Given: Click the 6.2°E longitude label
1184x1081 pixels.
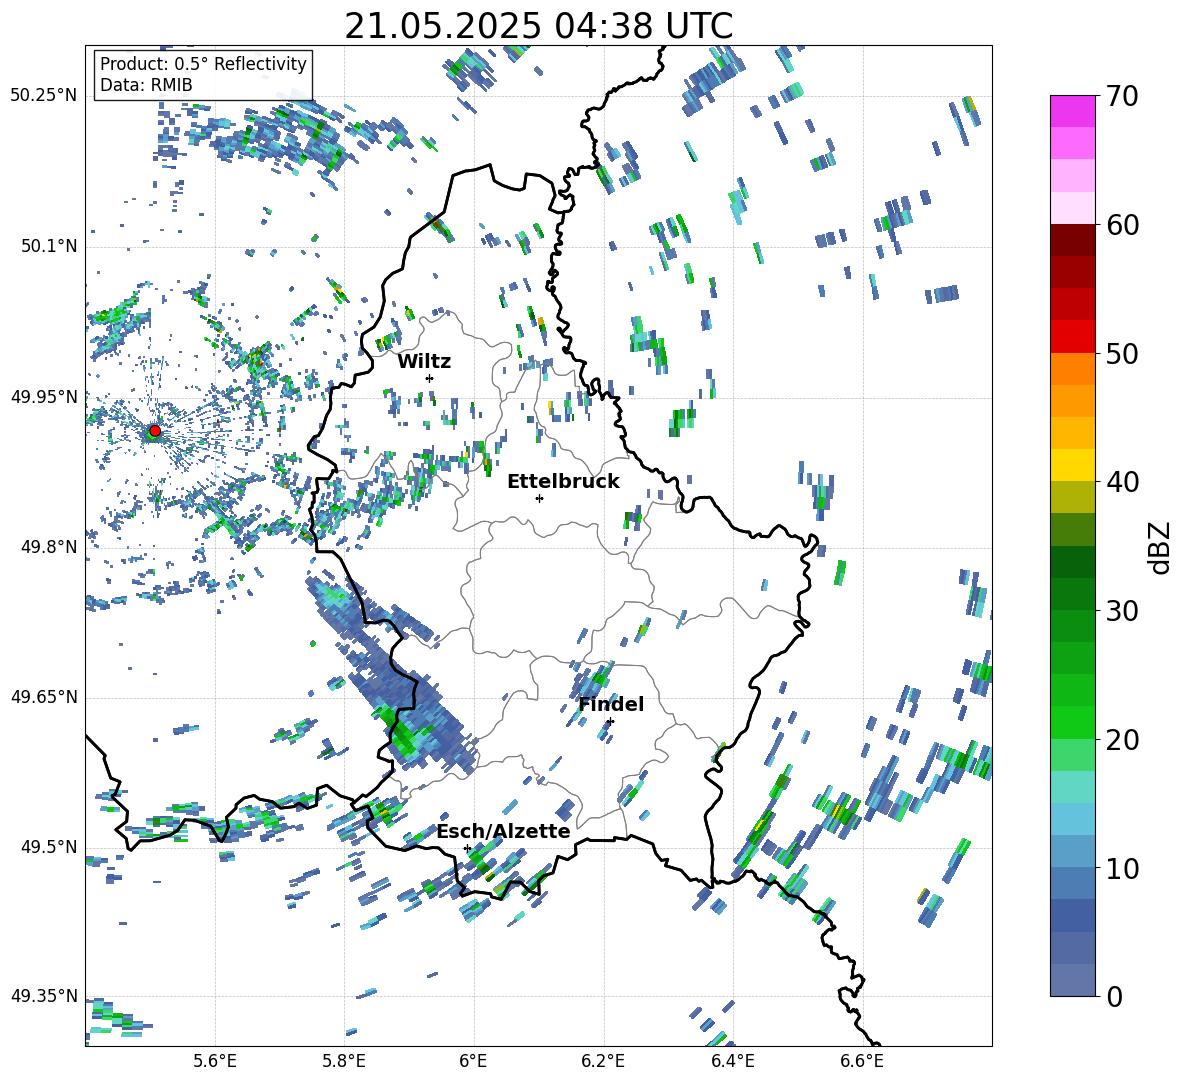Looking at the screenshot, I should (603, 1061).
